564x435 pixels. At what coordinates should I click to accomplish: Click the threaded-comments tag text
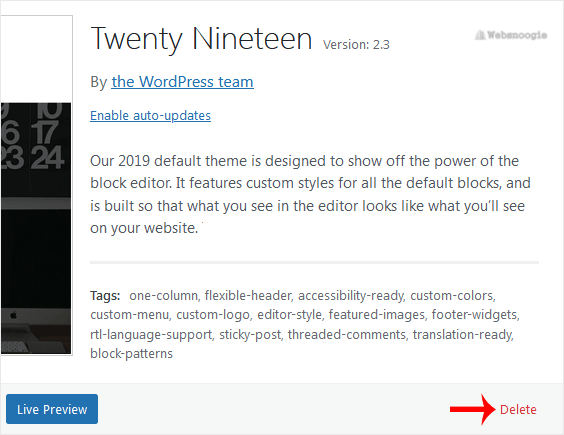click(347, 335)
